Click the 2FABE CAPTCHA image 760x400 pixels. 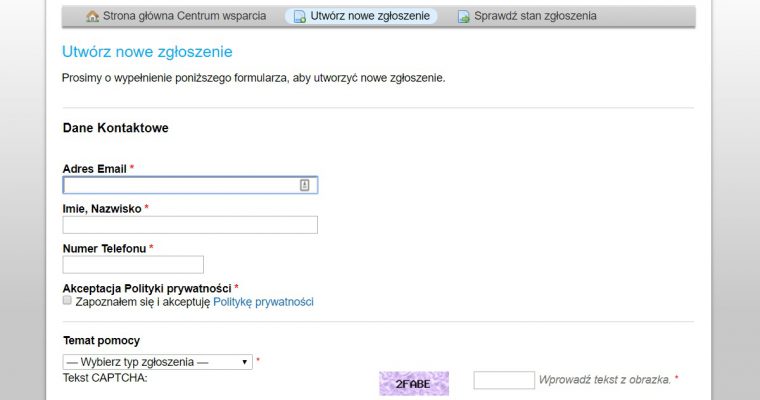click(x=414, y=384)
